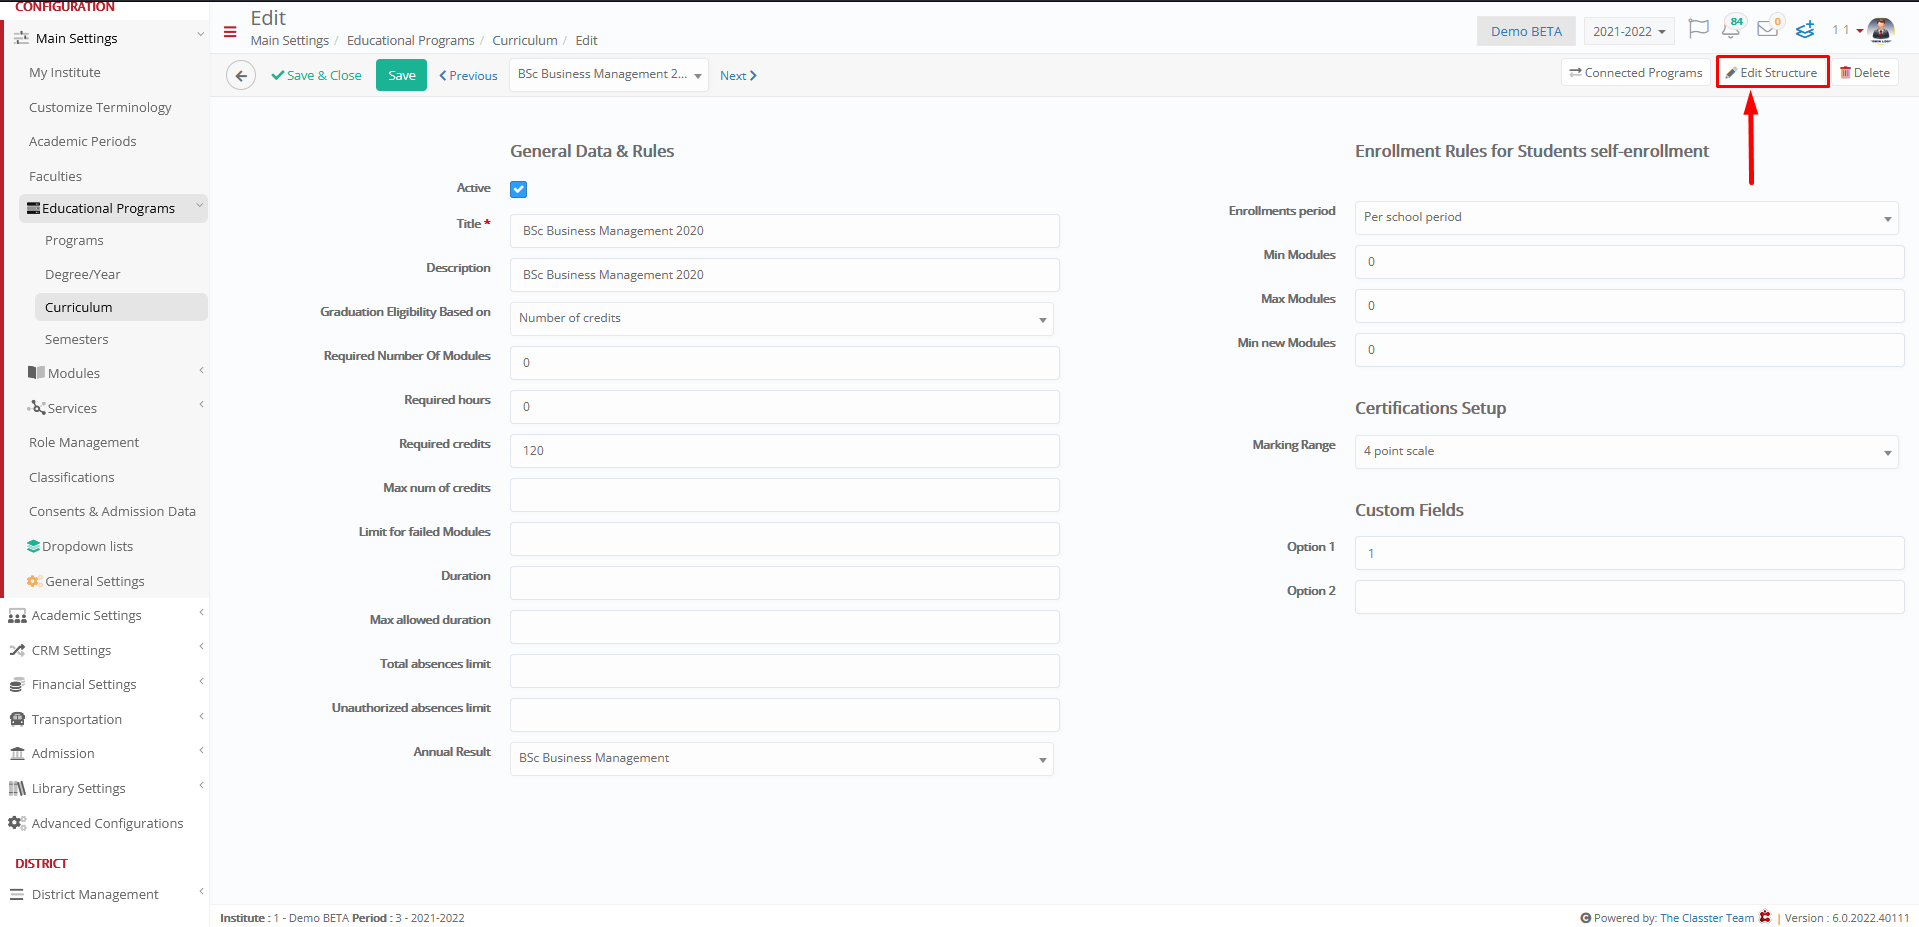Open the user menu red arrow
This screenshot has width=1919, height=927.
[x=1860, y=31]
